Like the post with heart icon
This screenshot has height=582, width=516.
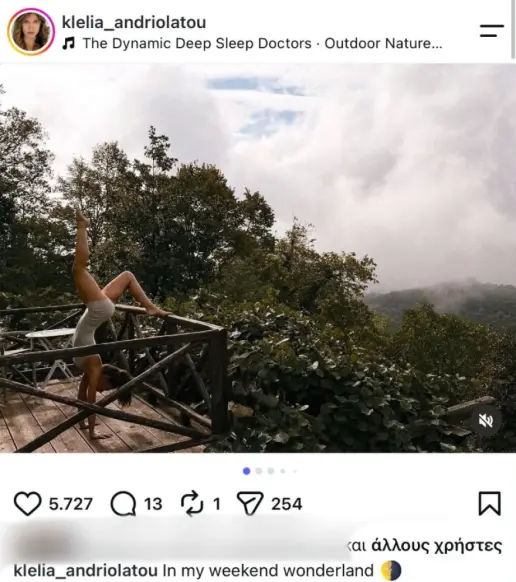coord(27,504)
